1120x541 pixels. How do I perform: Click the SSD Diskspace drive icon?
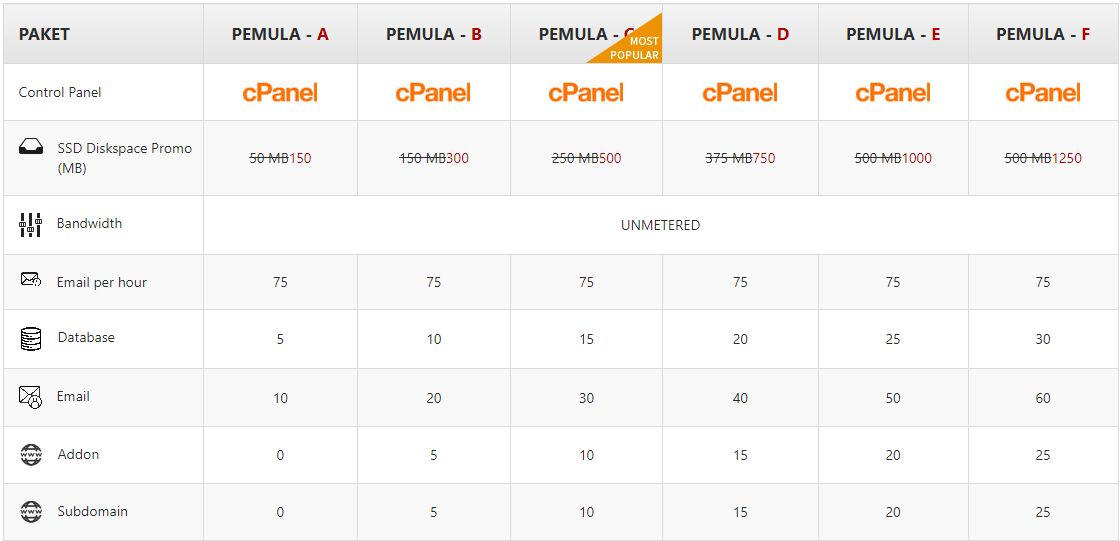click(x=31, y=148)
